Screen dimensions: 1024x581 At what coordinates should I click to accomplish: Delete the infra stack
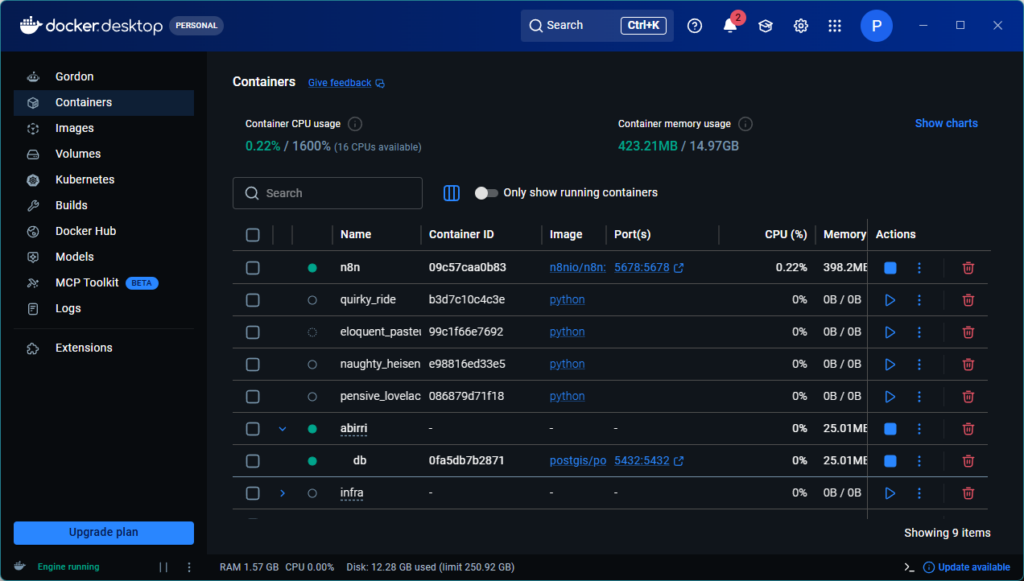[968, 493]
